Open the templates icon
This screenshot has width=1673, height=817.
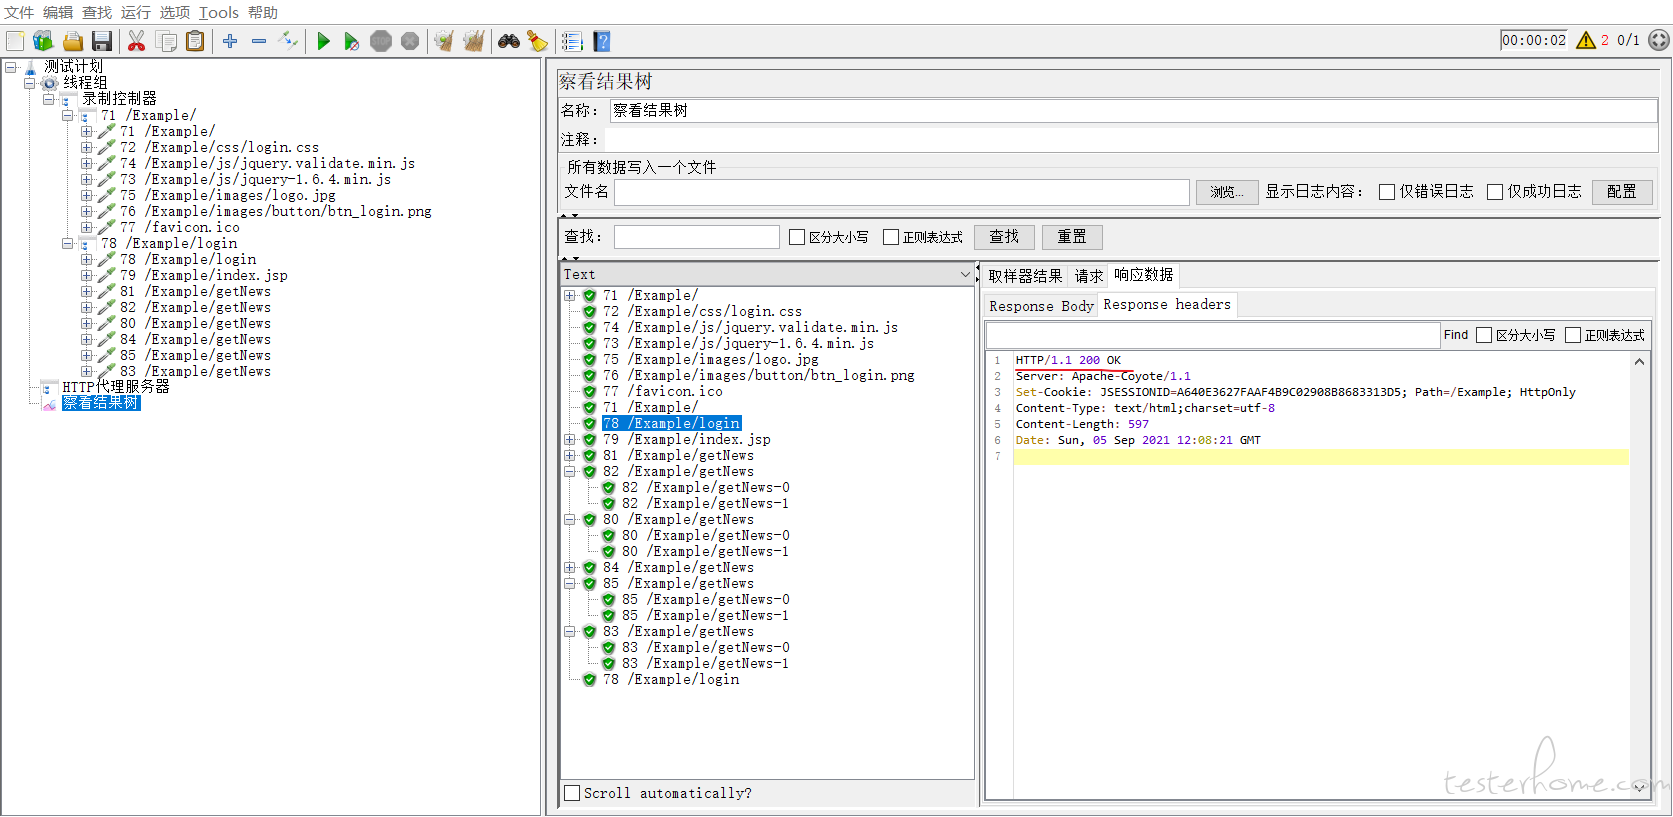coord(43,41)
